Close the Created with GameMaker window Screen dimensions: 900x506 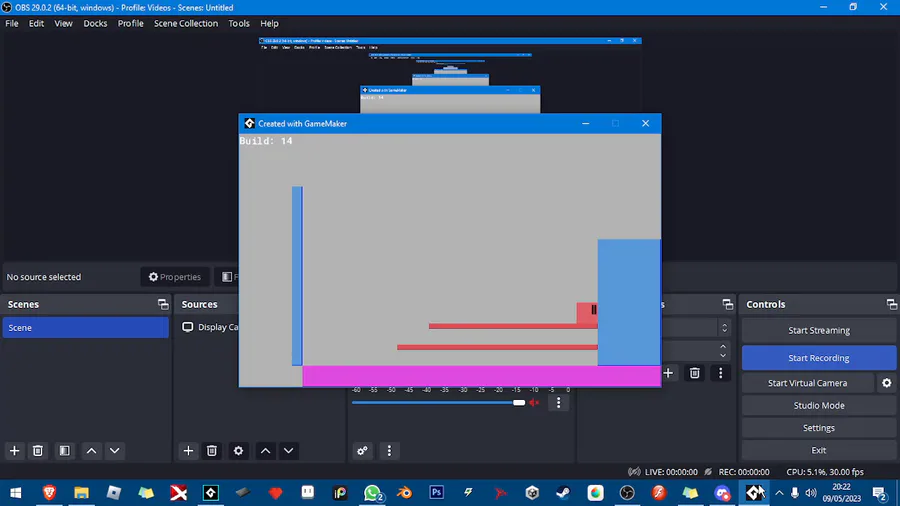pos(646,123)
